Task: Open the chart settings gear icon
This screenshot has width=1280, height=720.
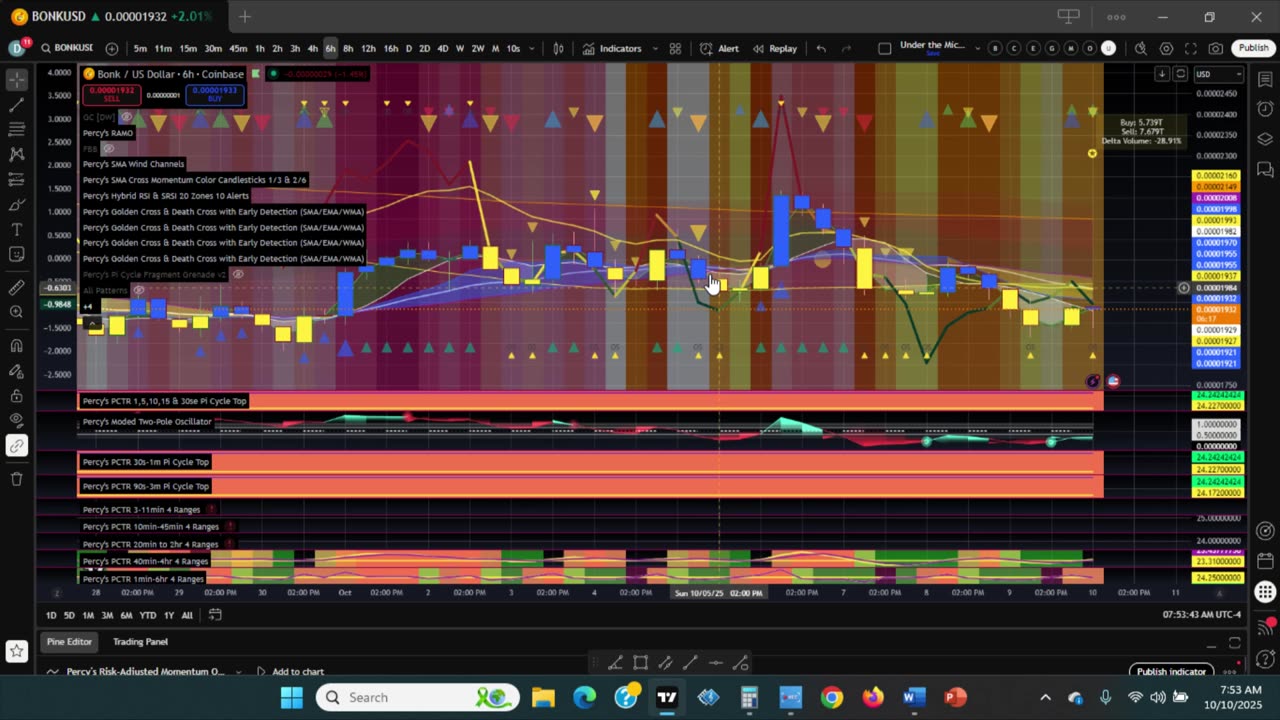Action: click(1166, 48)
